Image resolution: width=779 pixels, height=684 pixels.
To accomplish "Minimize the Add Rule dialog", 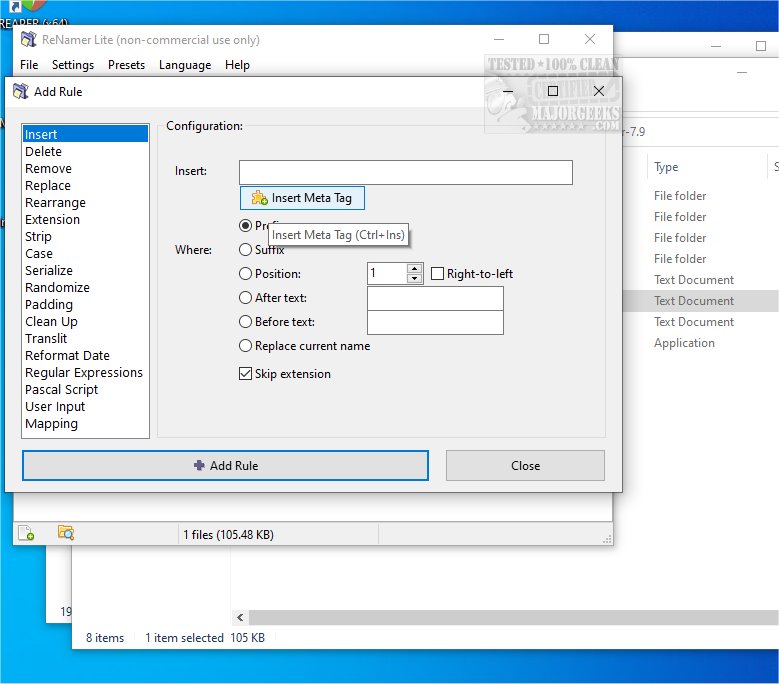I will pyautogui.click(x=508, y=91).
